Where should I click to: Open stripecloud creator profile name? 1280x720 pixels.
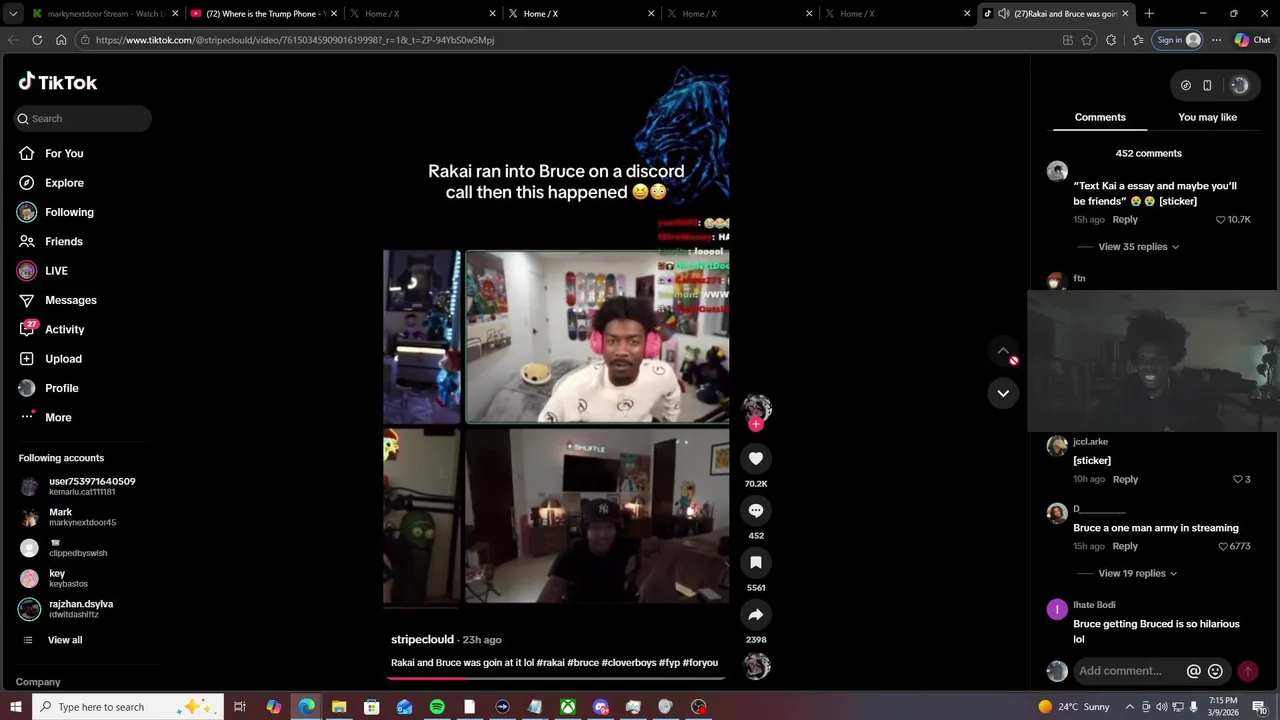422,639
